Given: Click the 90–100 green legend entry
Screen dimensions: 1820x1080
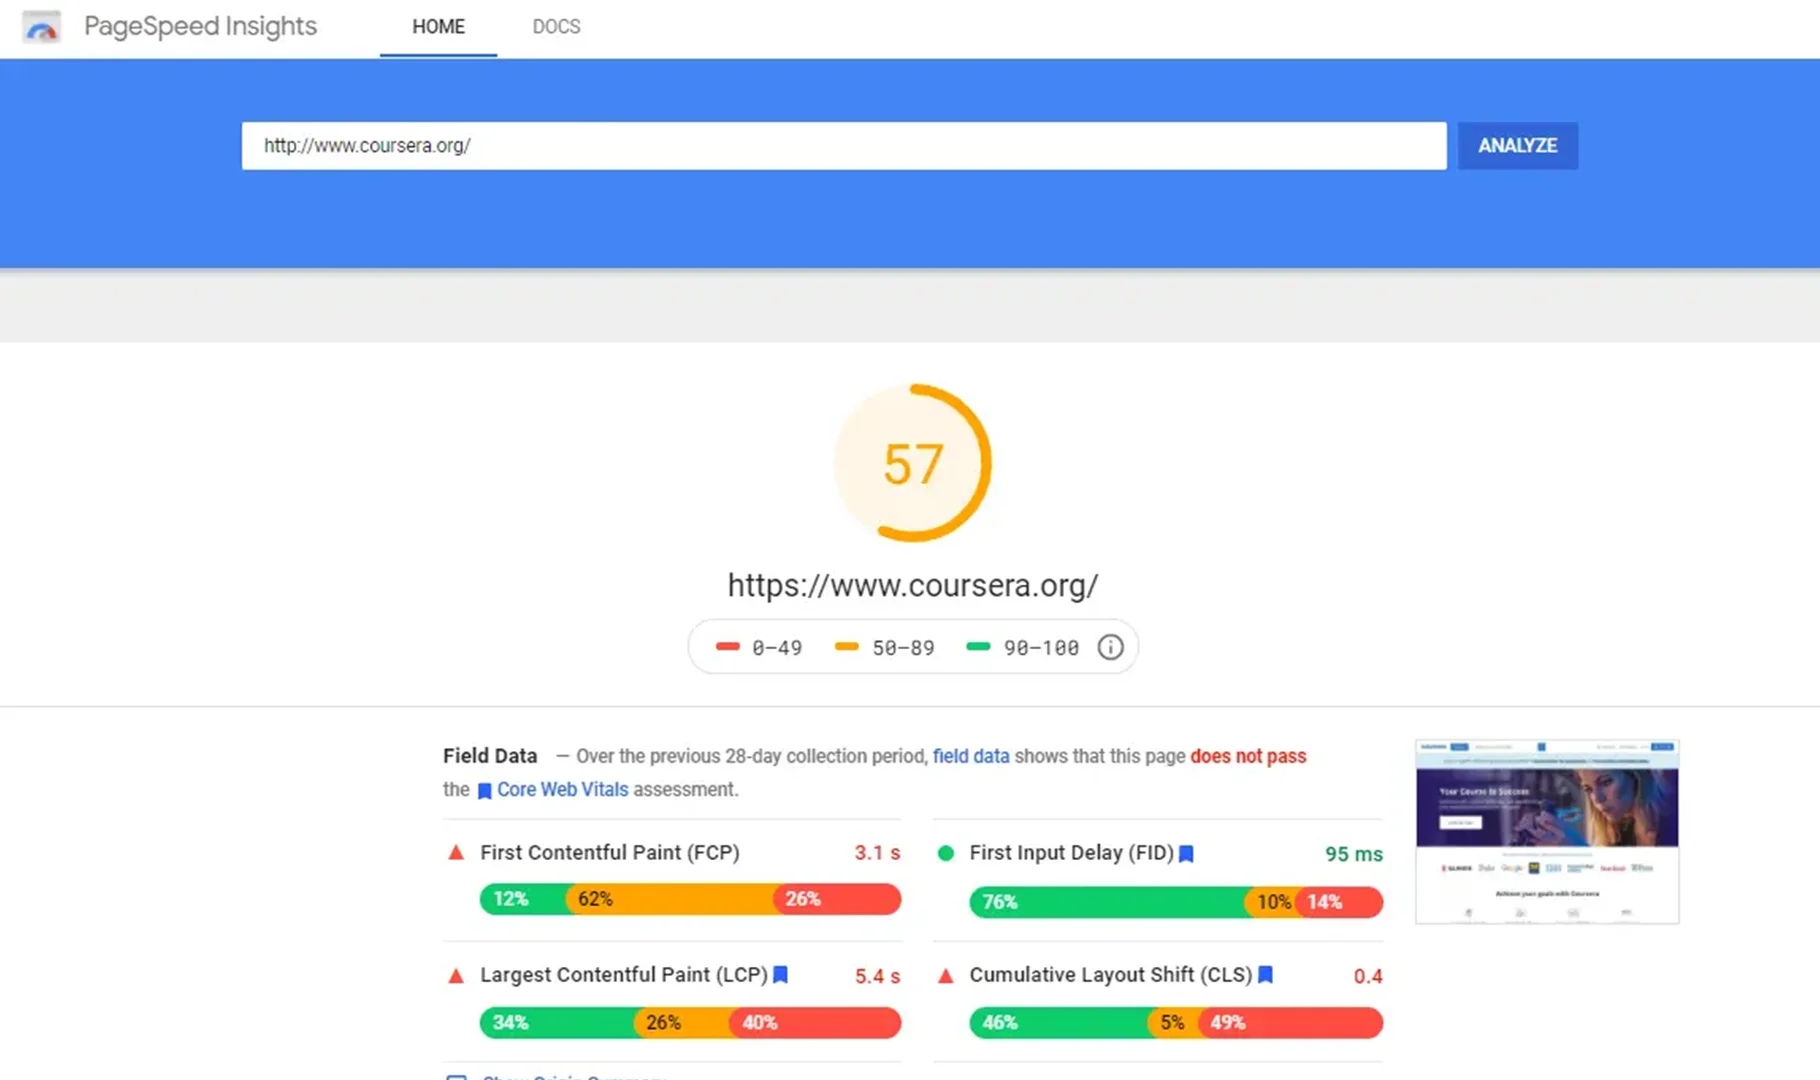Looking at the screenshot, I should click(x=1023, y=648).
